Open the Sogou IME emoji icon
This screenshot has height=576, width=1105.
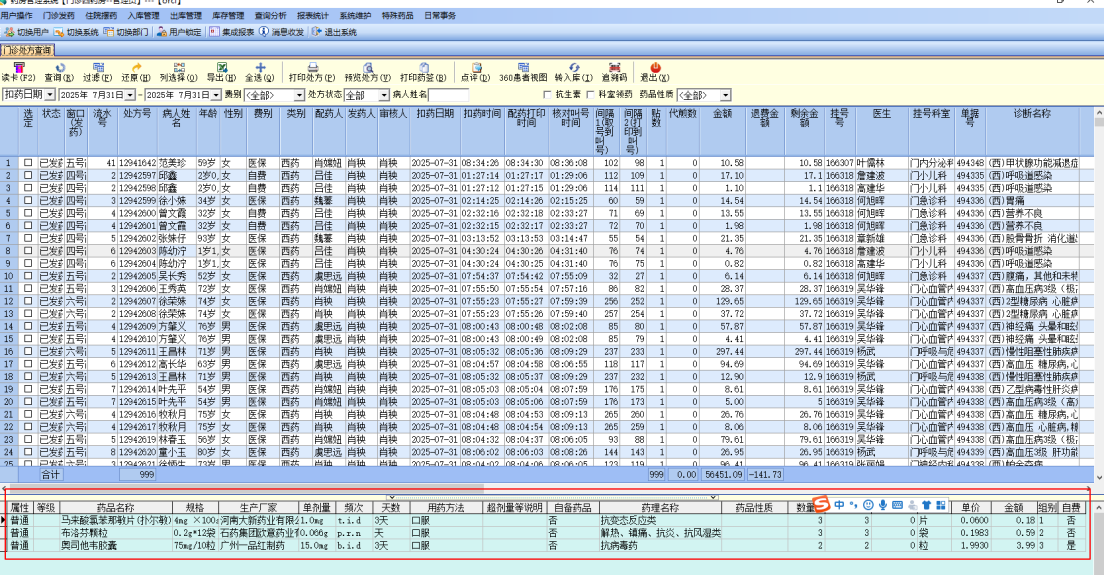868,505
